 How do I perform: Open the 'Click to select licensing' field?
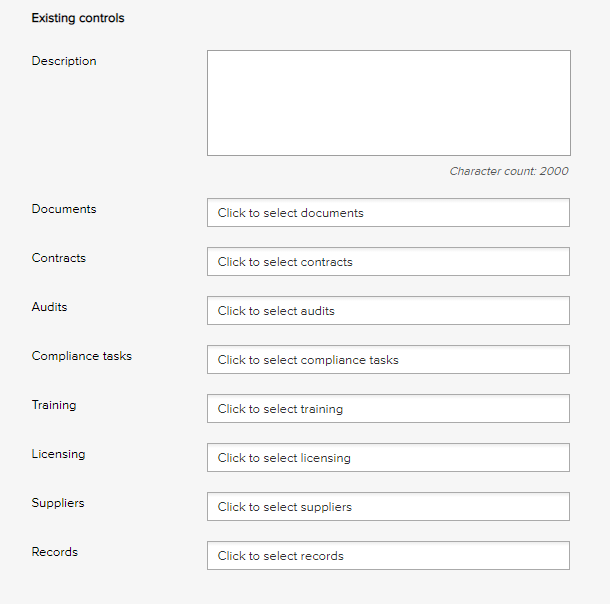388,458
